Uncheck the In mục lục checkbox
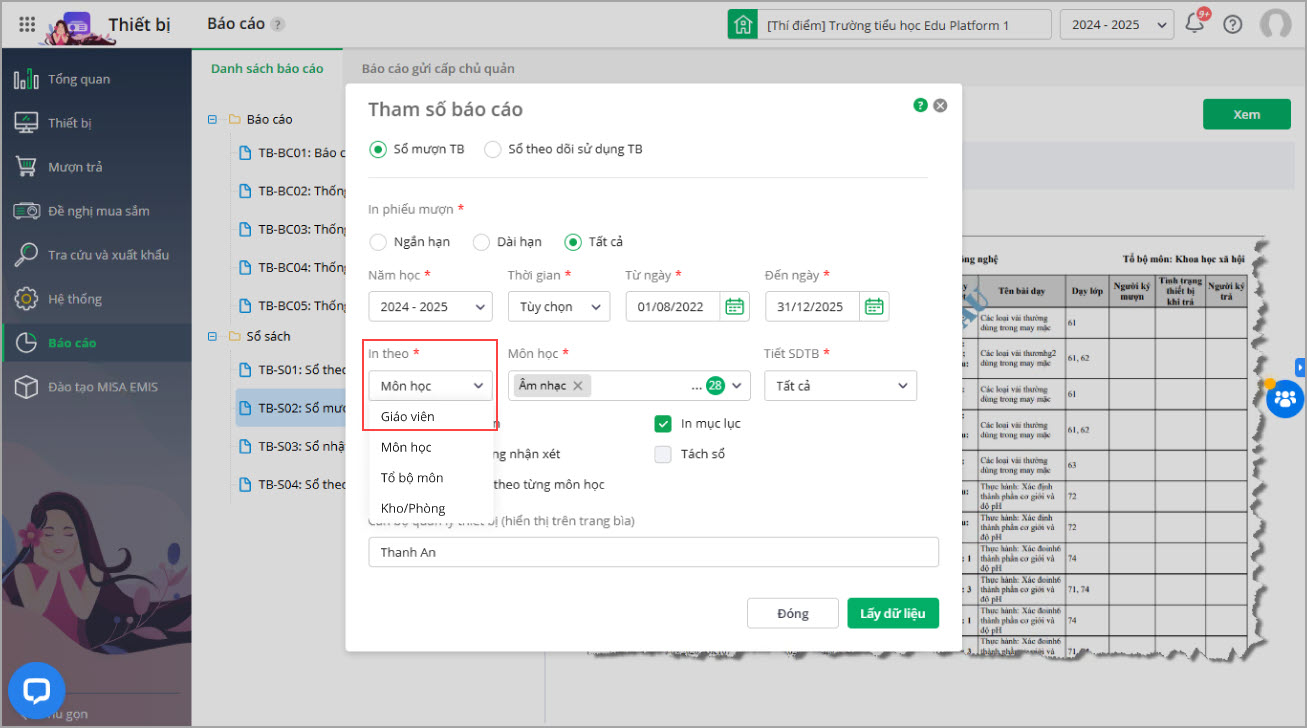This screenshot has height=728, width=1307. pos(663,424)
